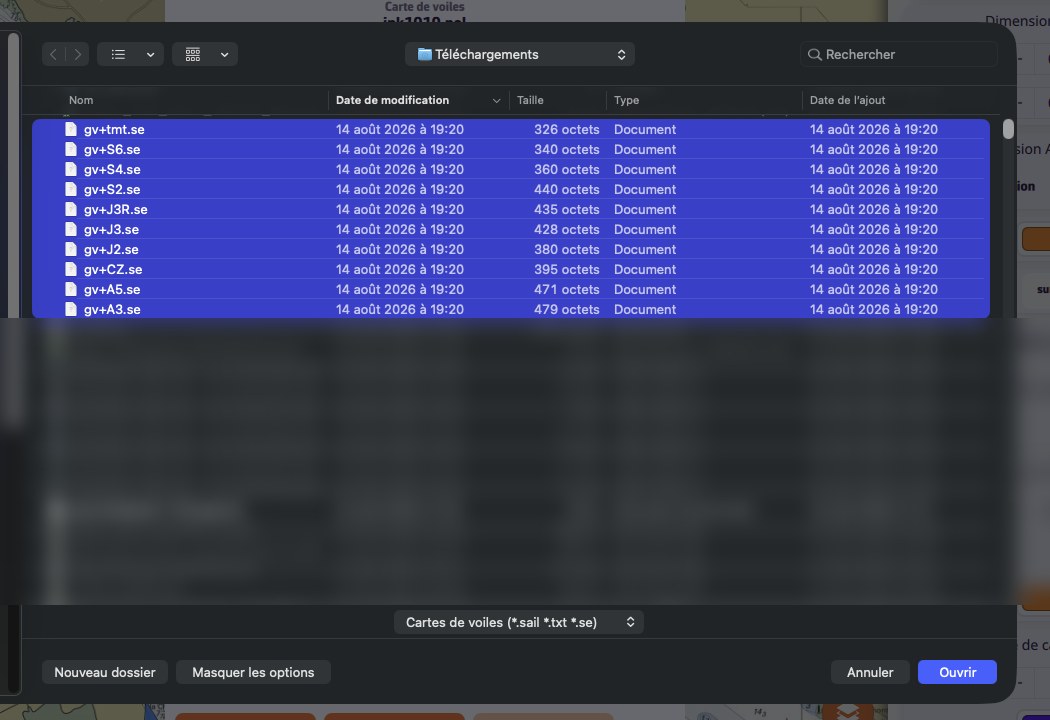Click size 440 octets of gv+S2.se
The height and width of the screenshot is (720, 1050).
click(x=567, y=190)
